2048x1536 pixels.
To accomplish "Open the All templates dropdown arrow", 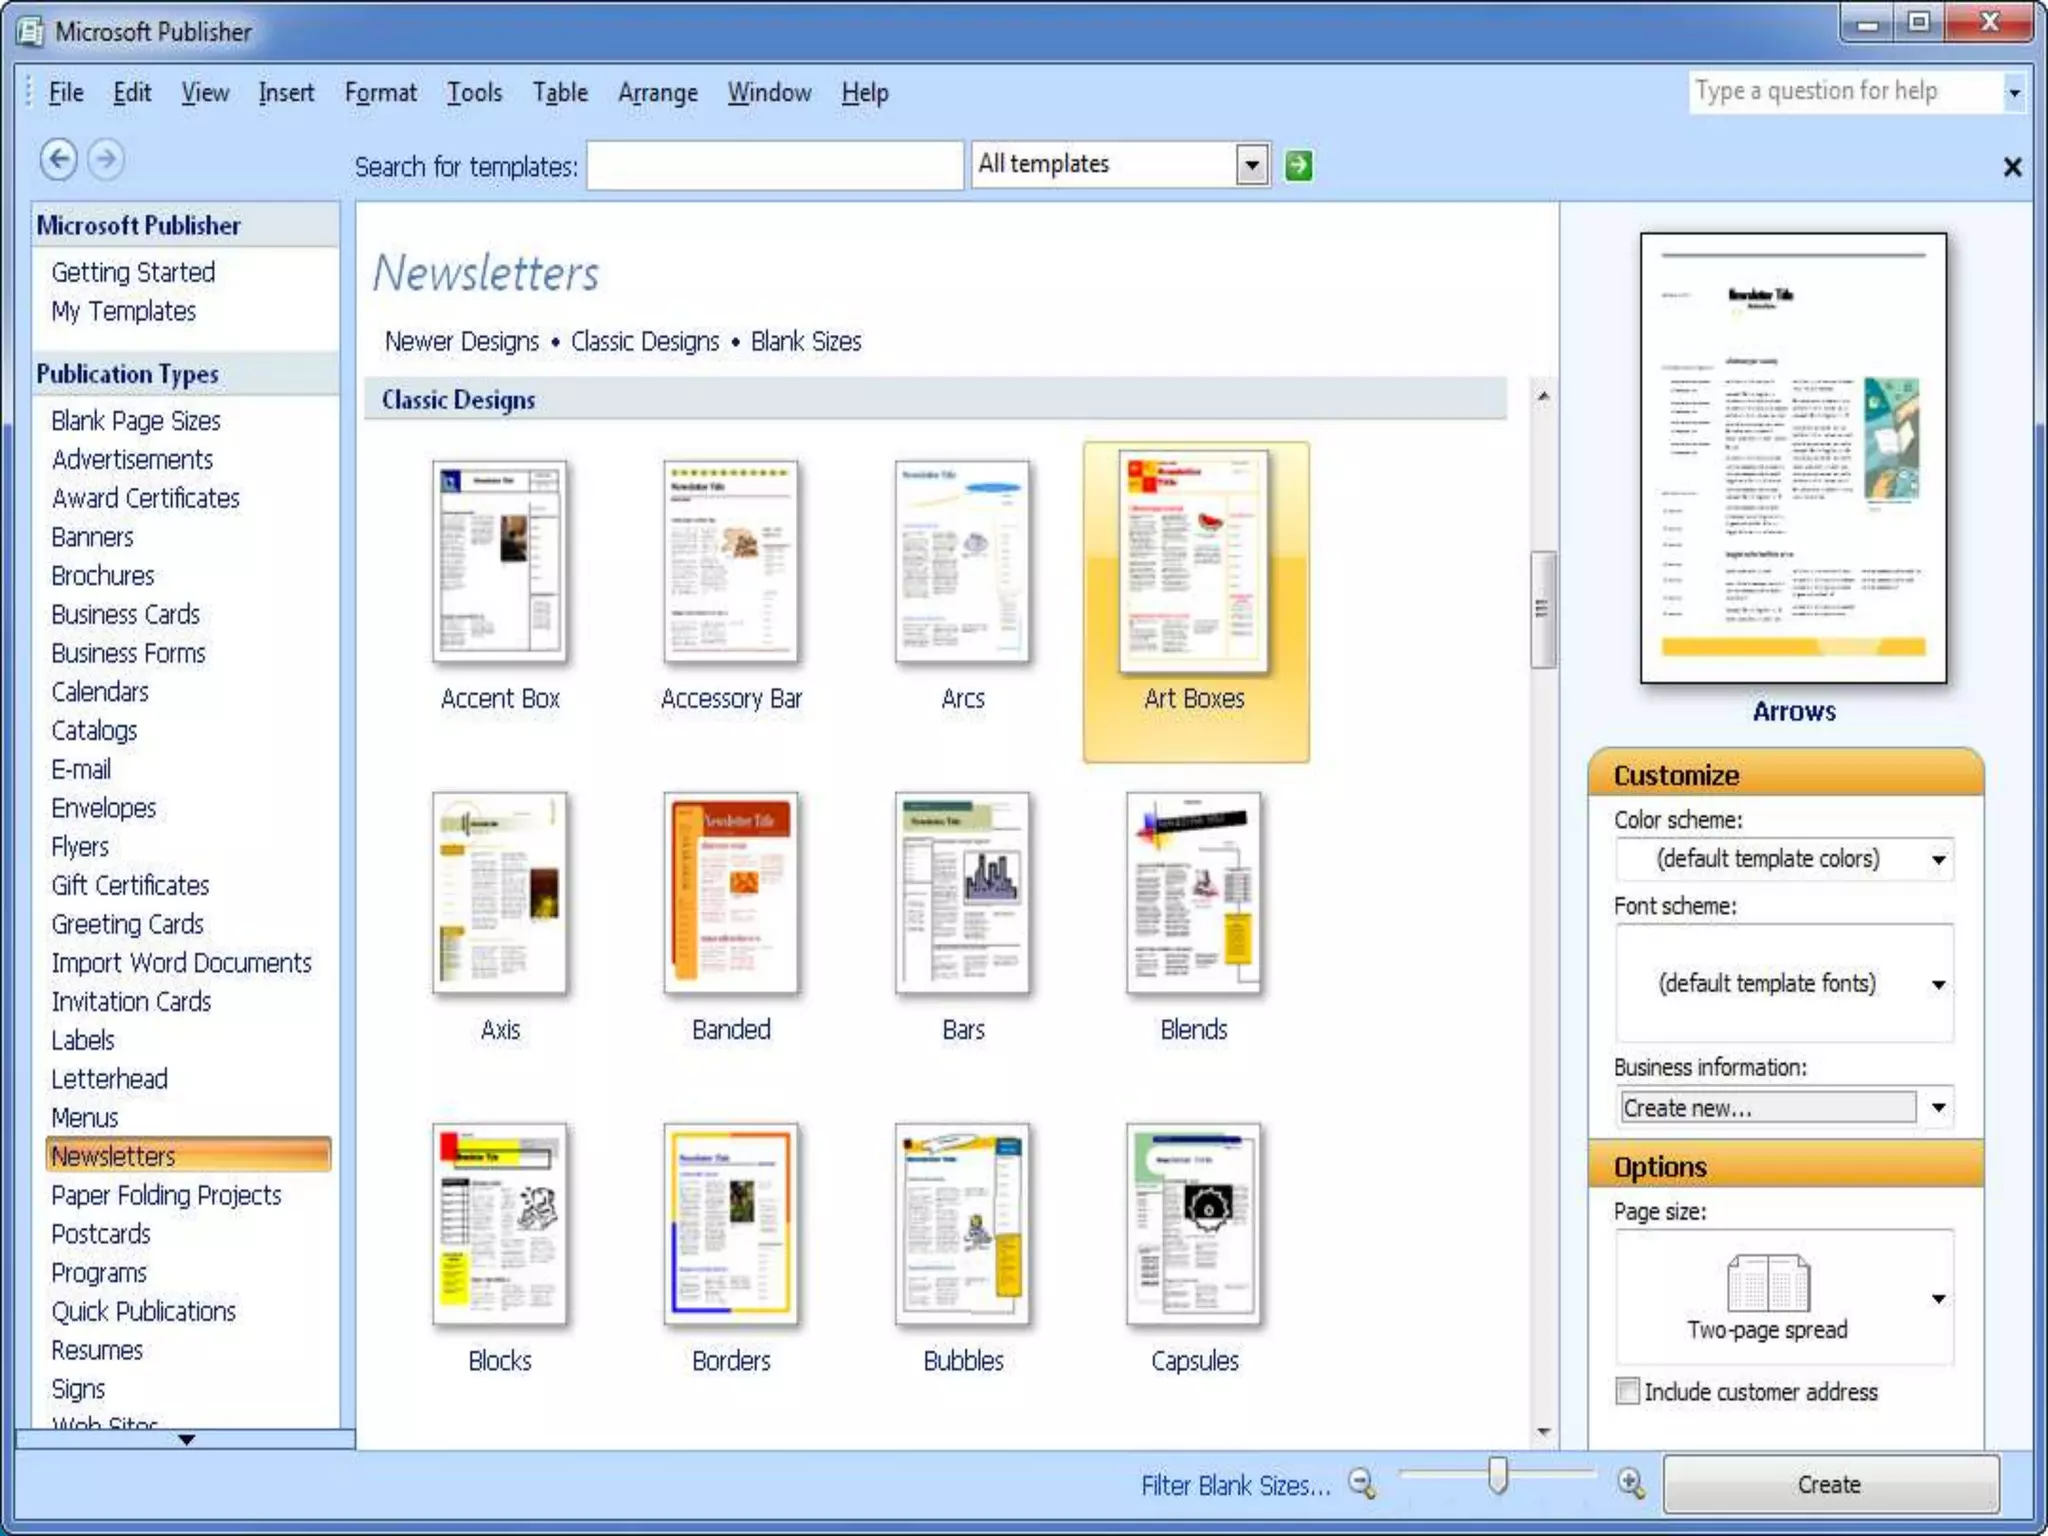I will (1252, 165).
